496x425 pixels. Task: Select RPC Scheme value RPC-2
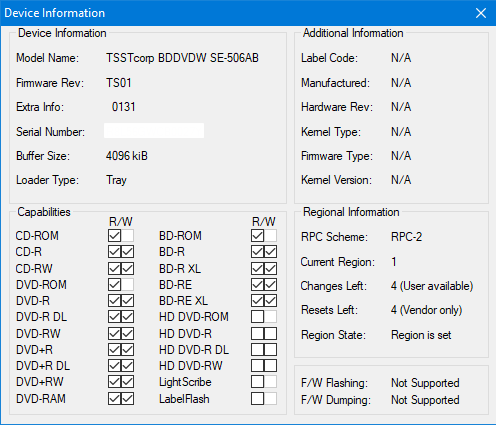pyautogui.click(x=407, y=237)
